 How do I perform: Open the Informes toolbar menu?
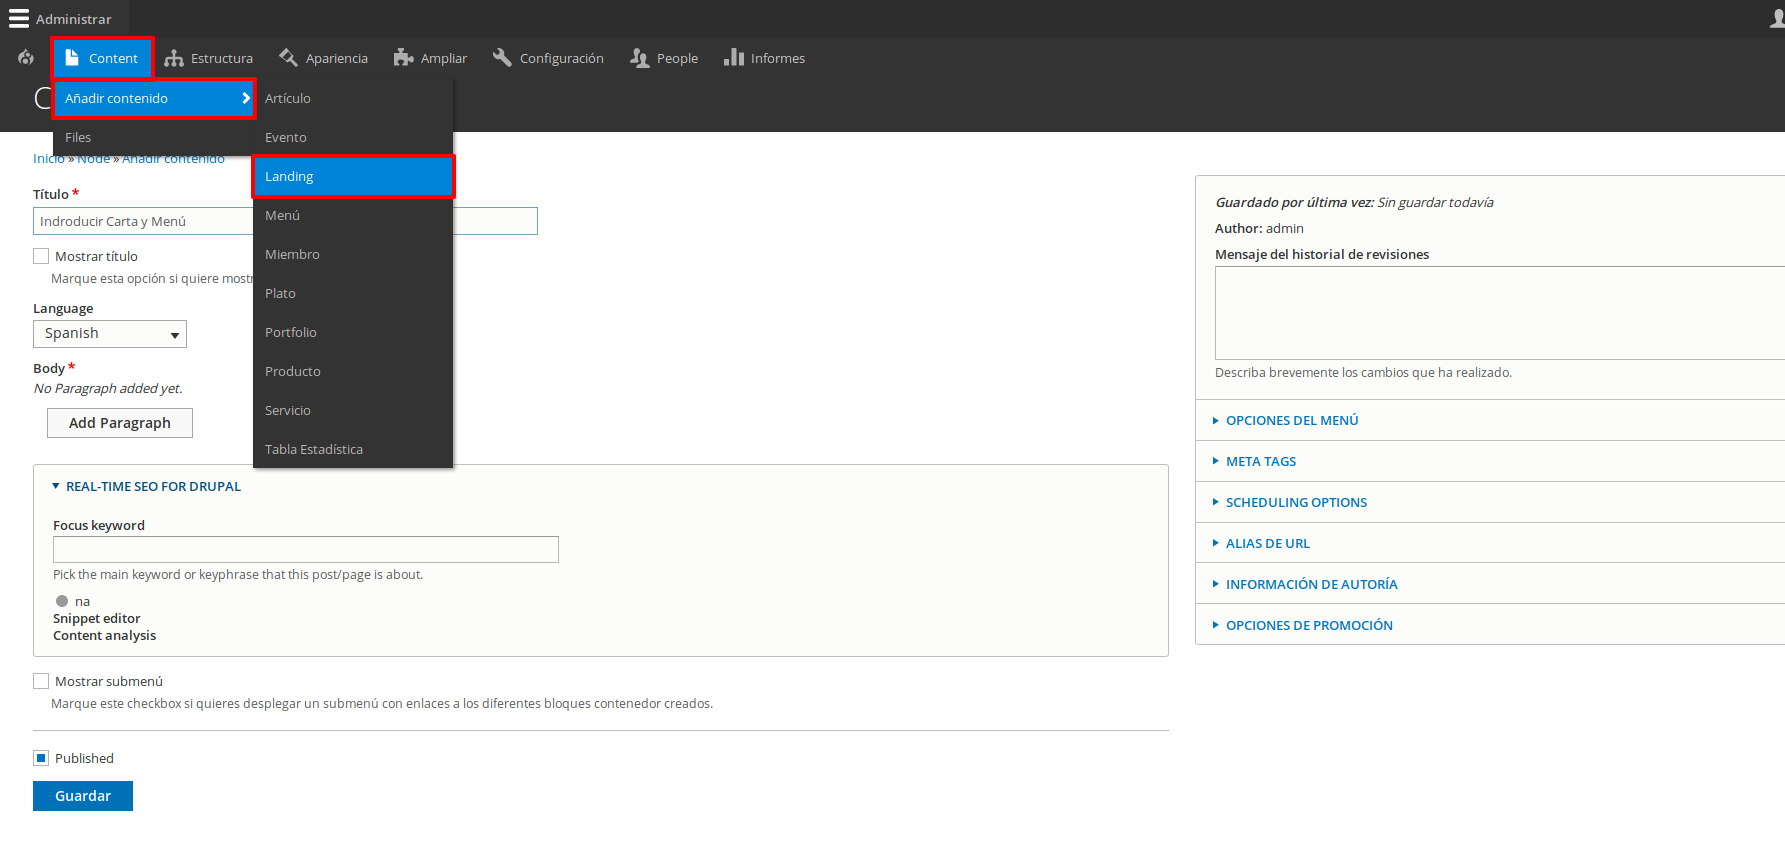[x=765, y=58]
